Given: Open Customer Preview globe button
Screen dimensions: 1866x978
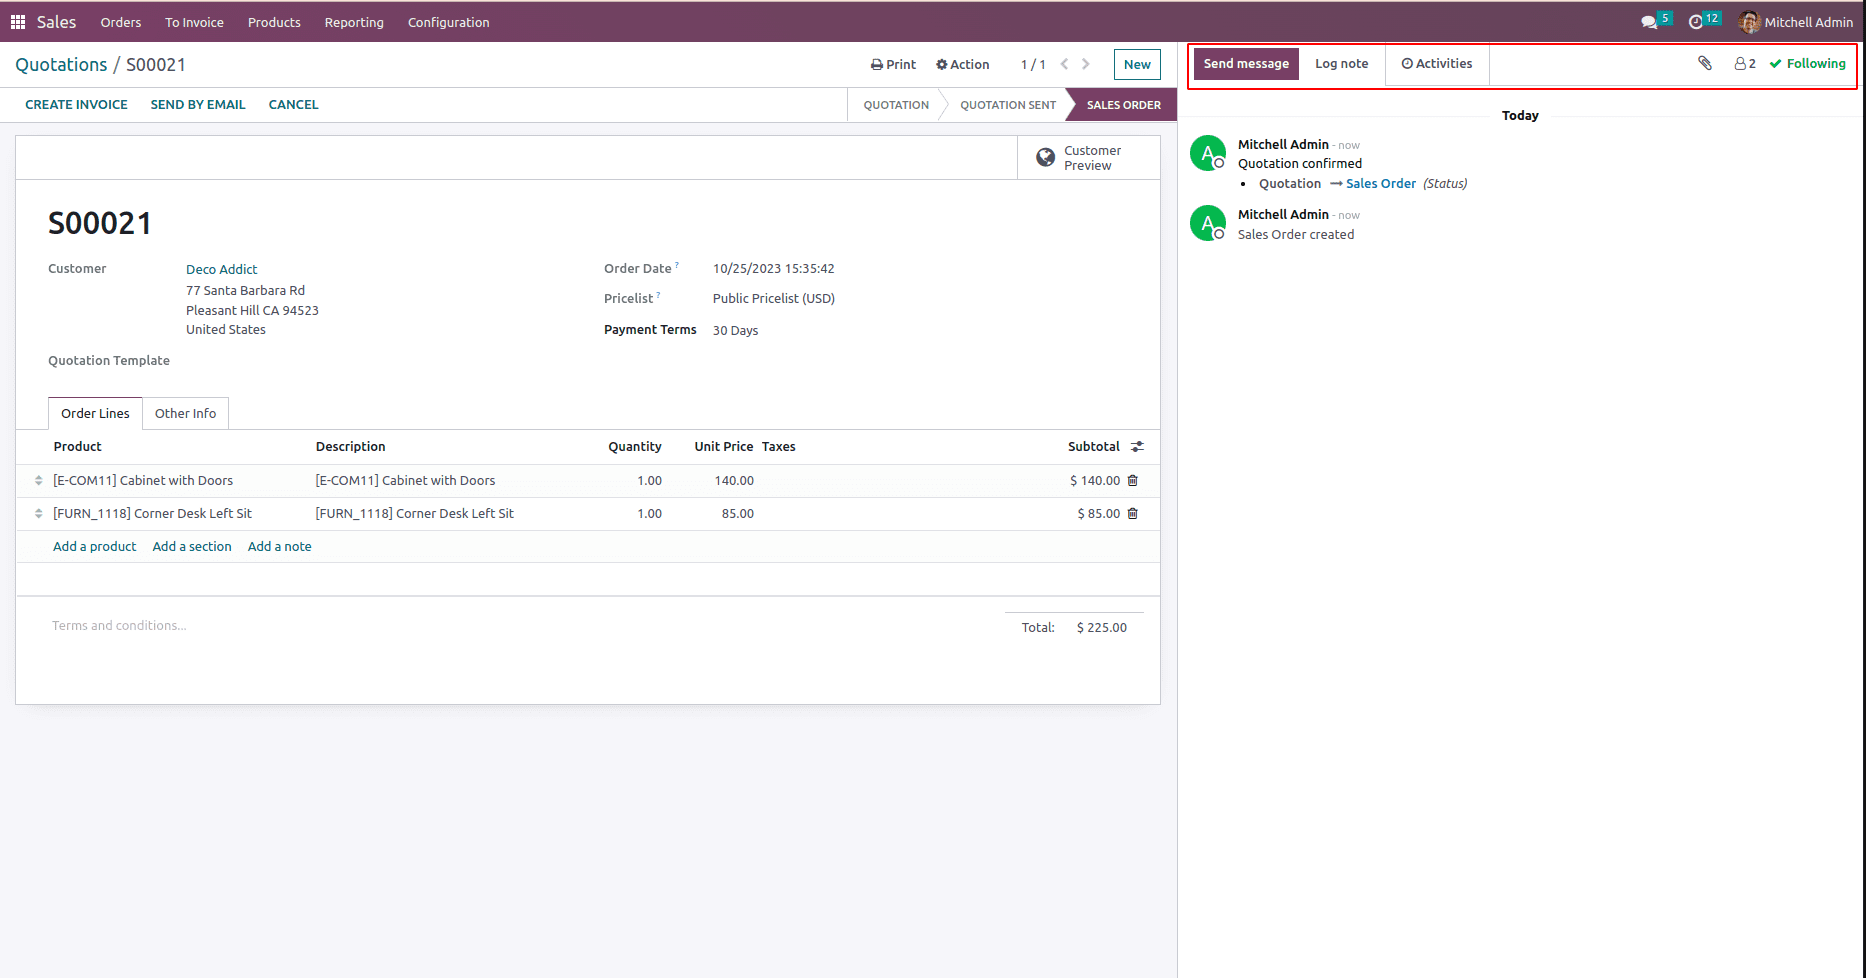Looking at the screenshot, I should [1089, 158].
